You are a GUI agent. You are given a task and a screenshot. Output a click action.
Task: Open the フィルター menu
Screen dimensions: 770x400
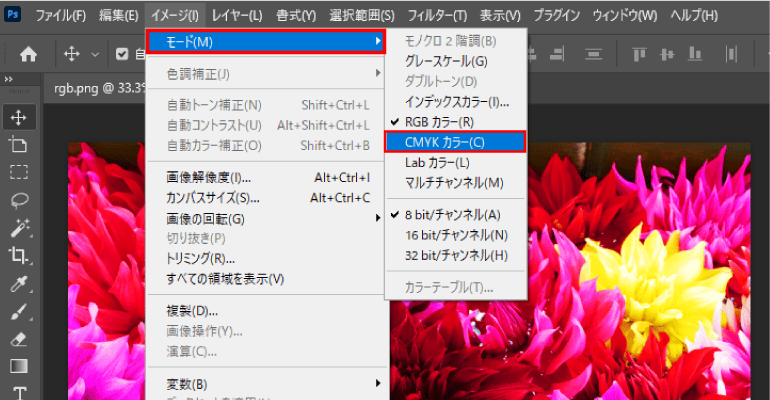point(438,16)
